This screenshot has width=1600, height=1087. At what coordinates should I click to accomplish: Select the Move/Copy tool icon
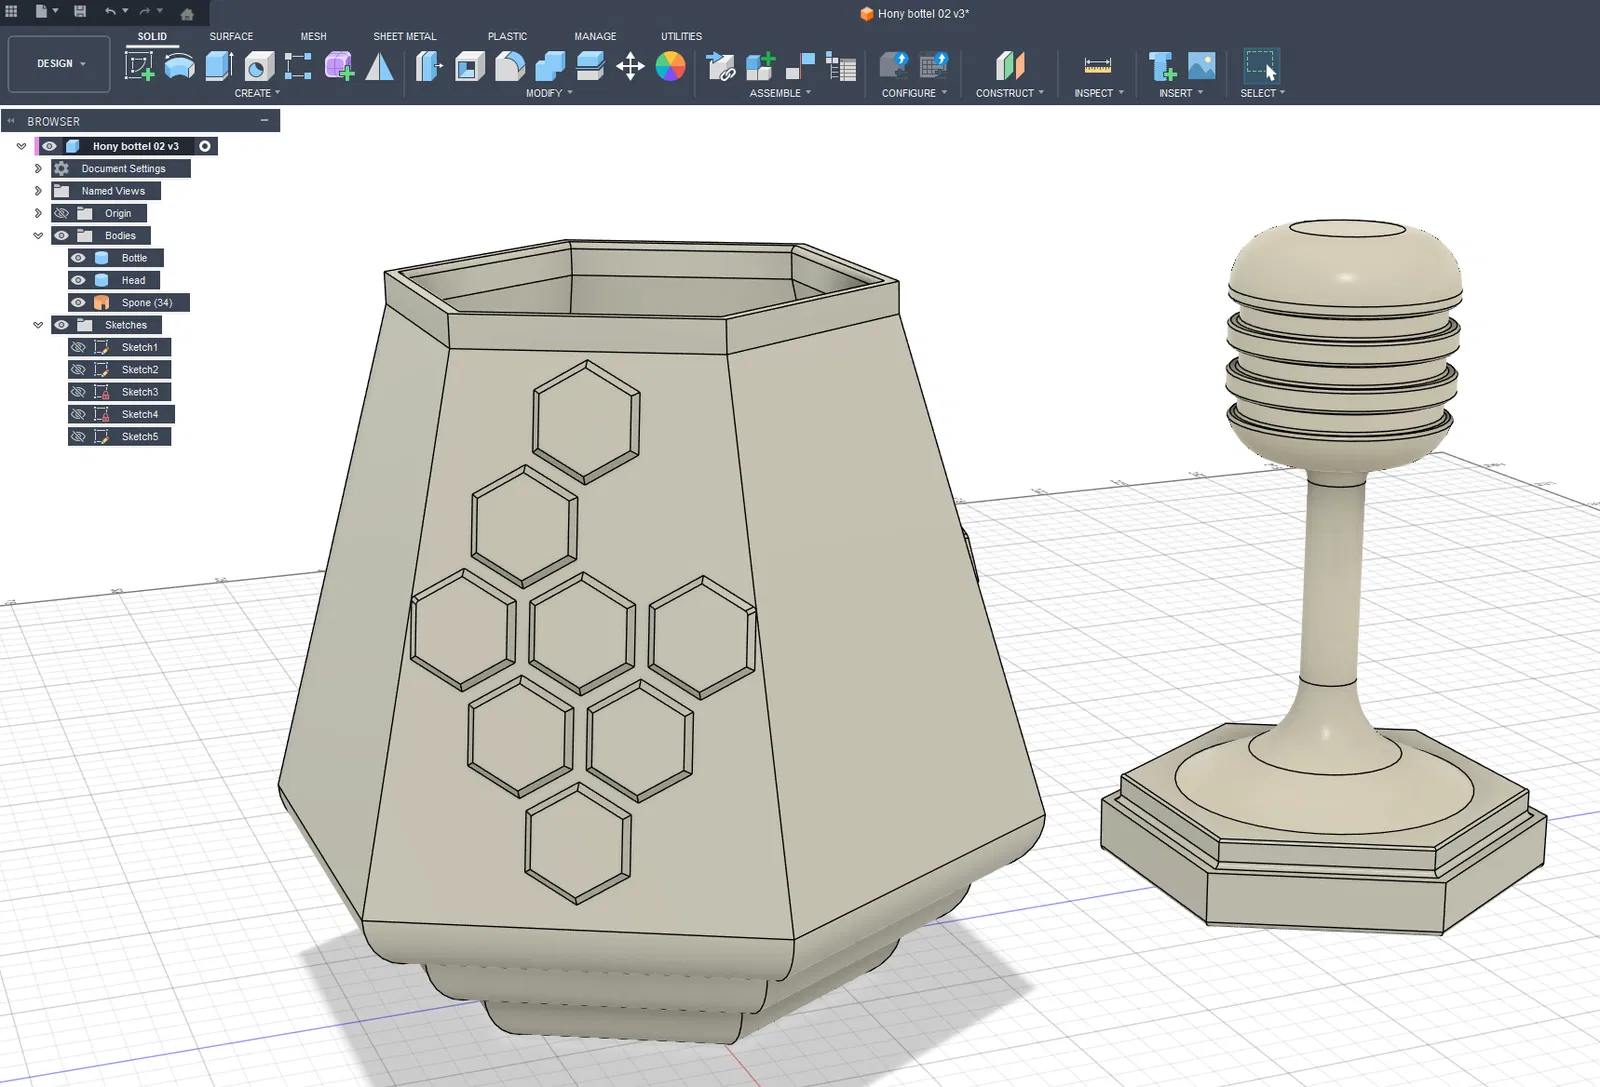pos(630,66)
